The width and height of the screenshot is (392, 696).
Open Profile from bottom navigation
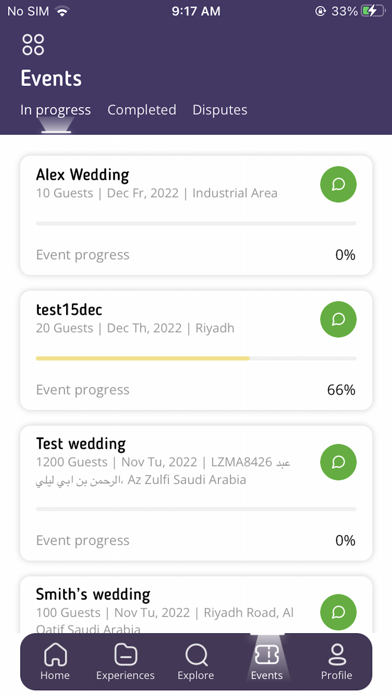(337, 662)
